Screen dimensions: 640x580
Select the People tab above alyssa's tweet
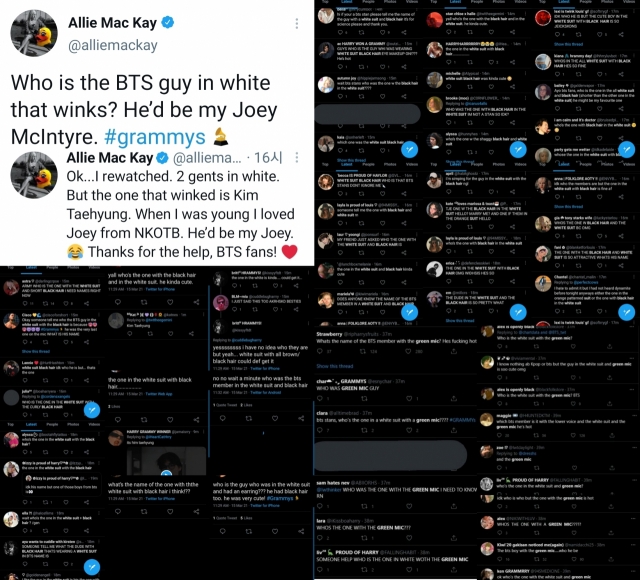tap(52, 424)
